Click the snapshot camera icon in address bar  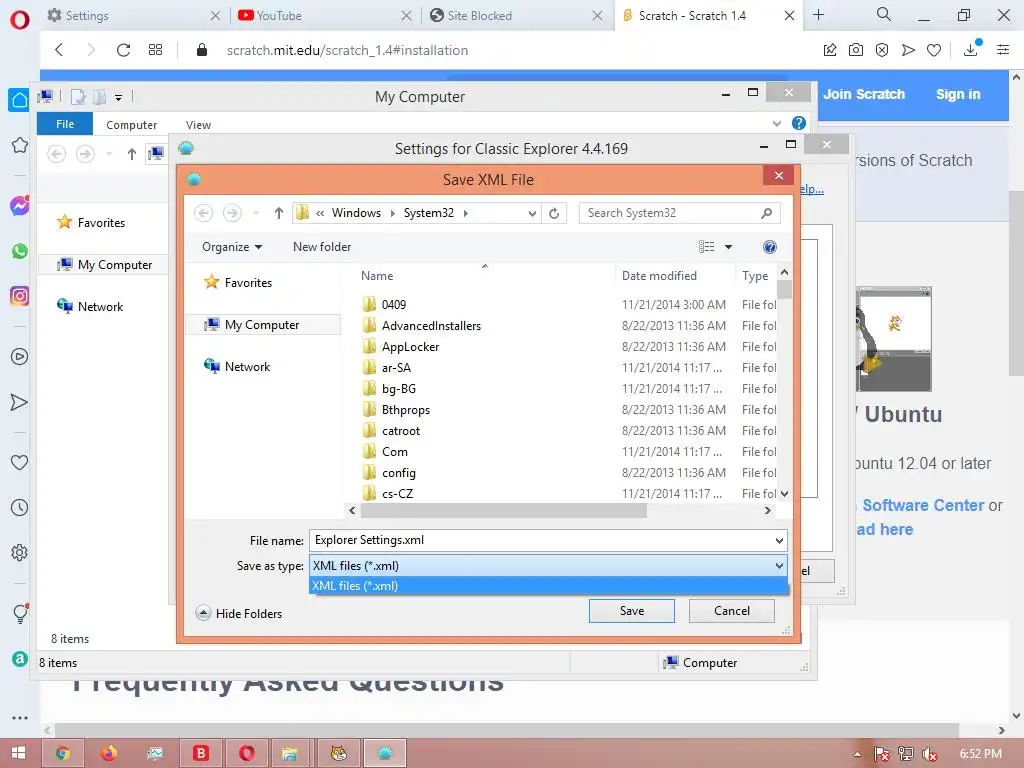856,50
